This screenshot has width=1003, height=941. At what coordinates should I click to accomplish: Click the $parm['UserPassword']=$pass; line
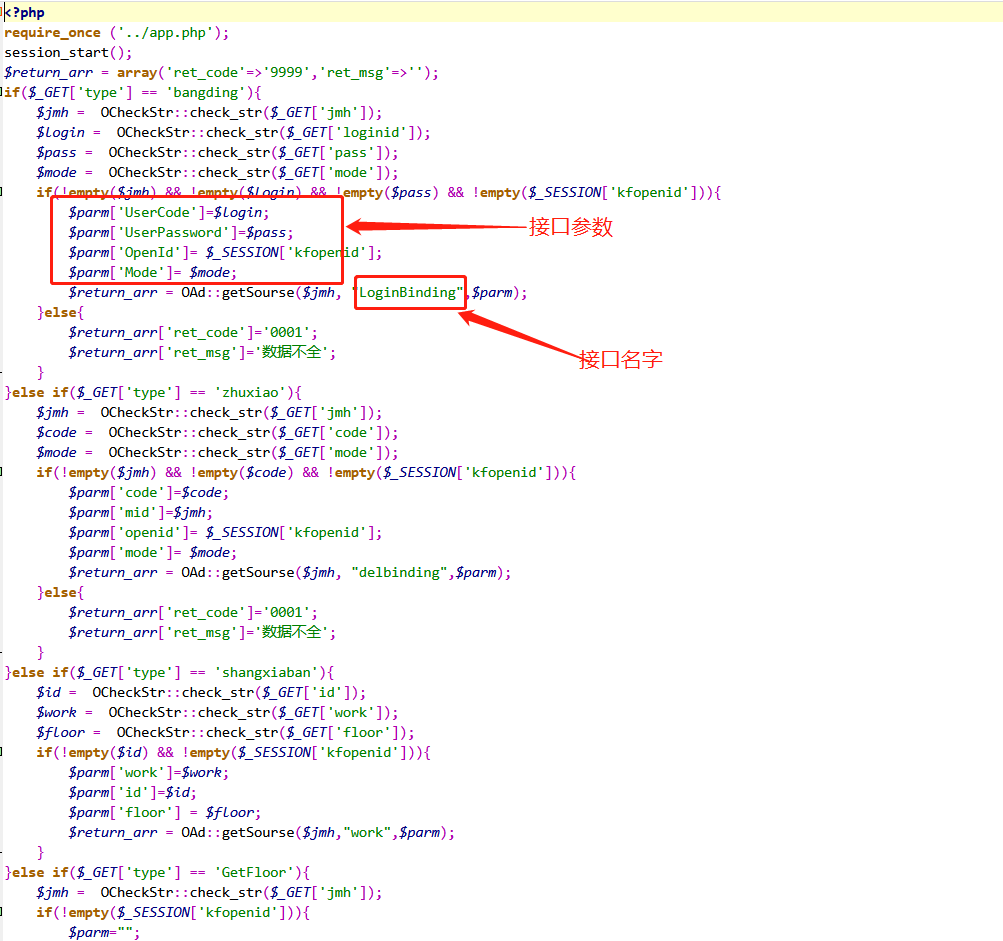coord(181,233)
